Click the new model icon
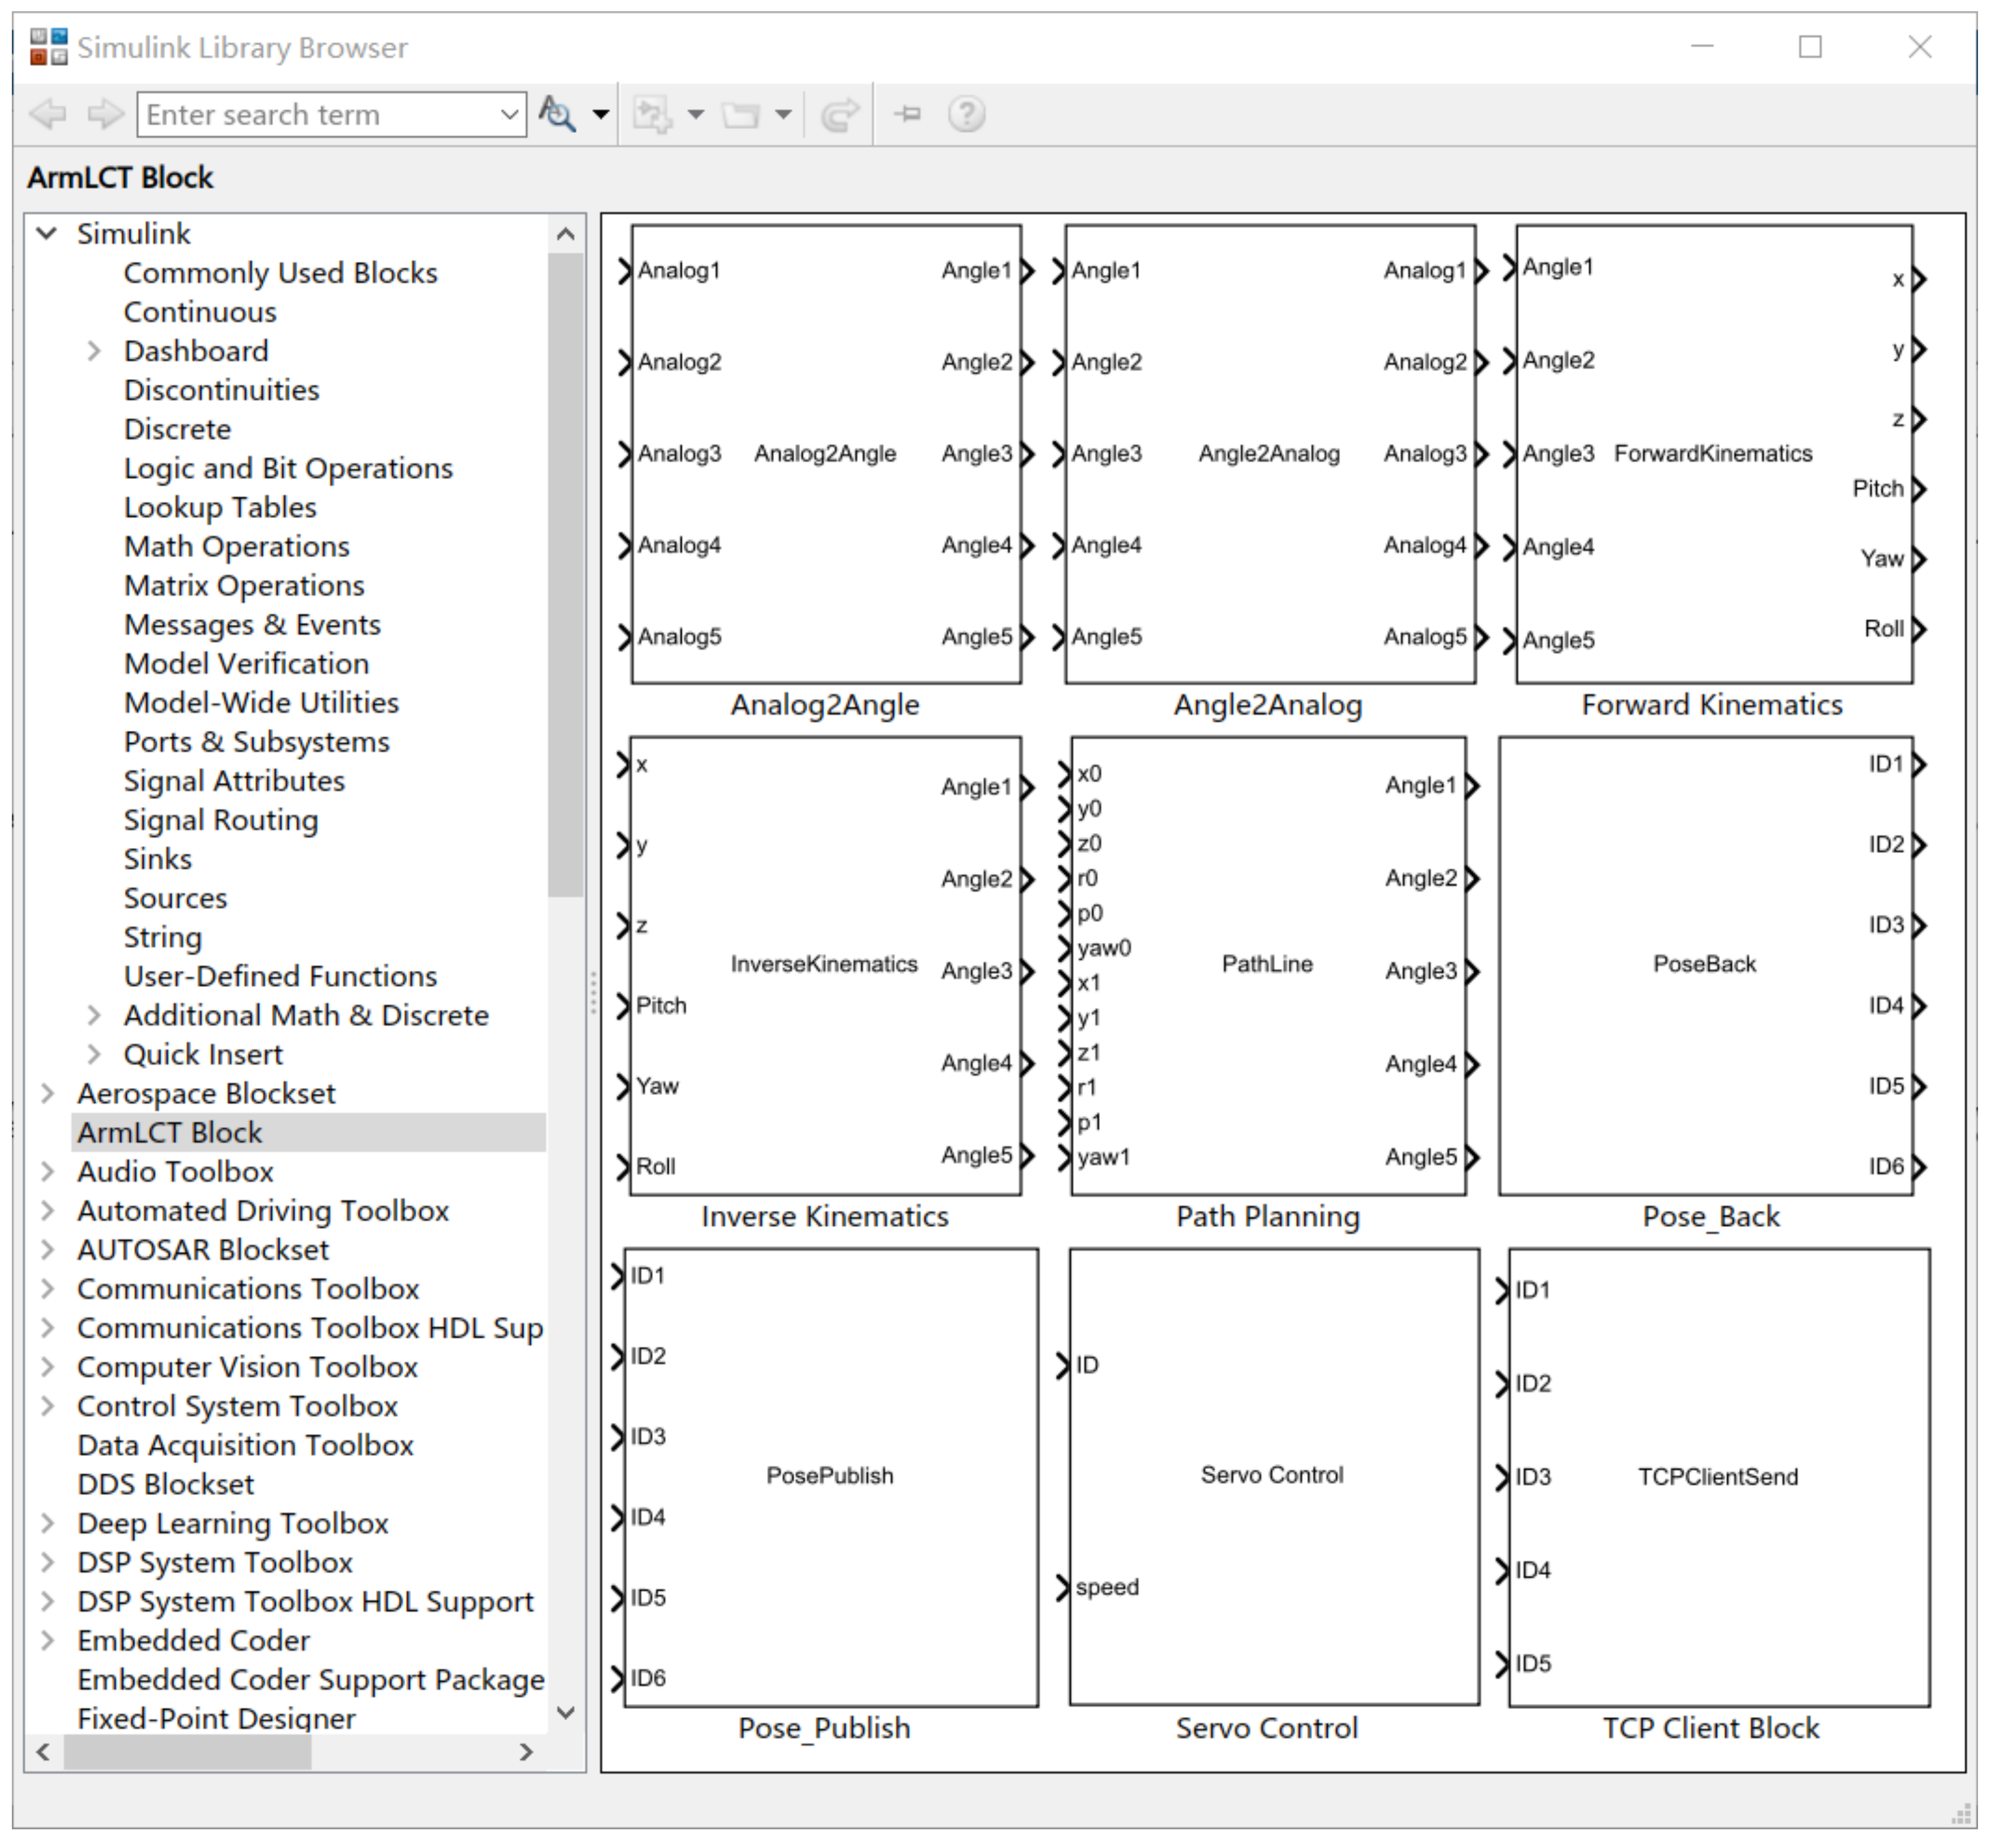The height and width of the screenshot is (1848, 1993). [x=652, y=114]
